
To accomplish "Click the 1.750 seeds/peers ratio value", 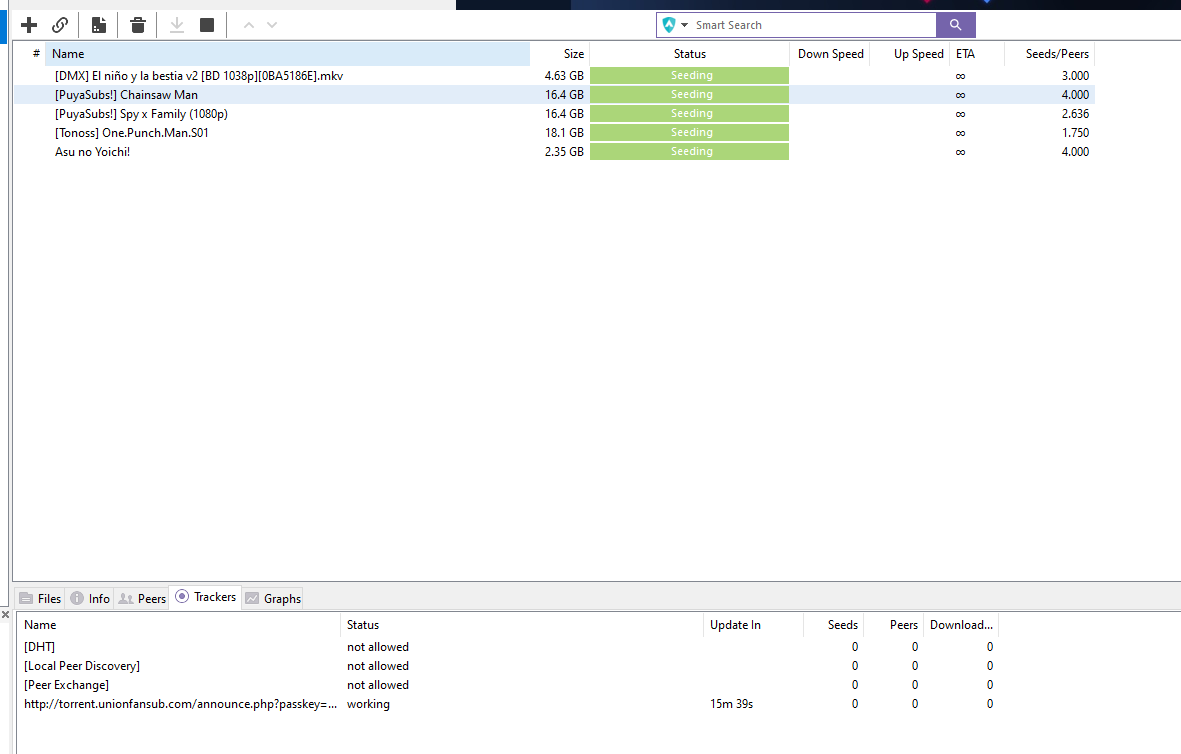I will (x=1075, y=133).
